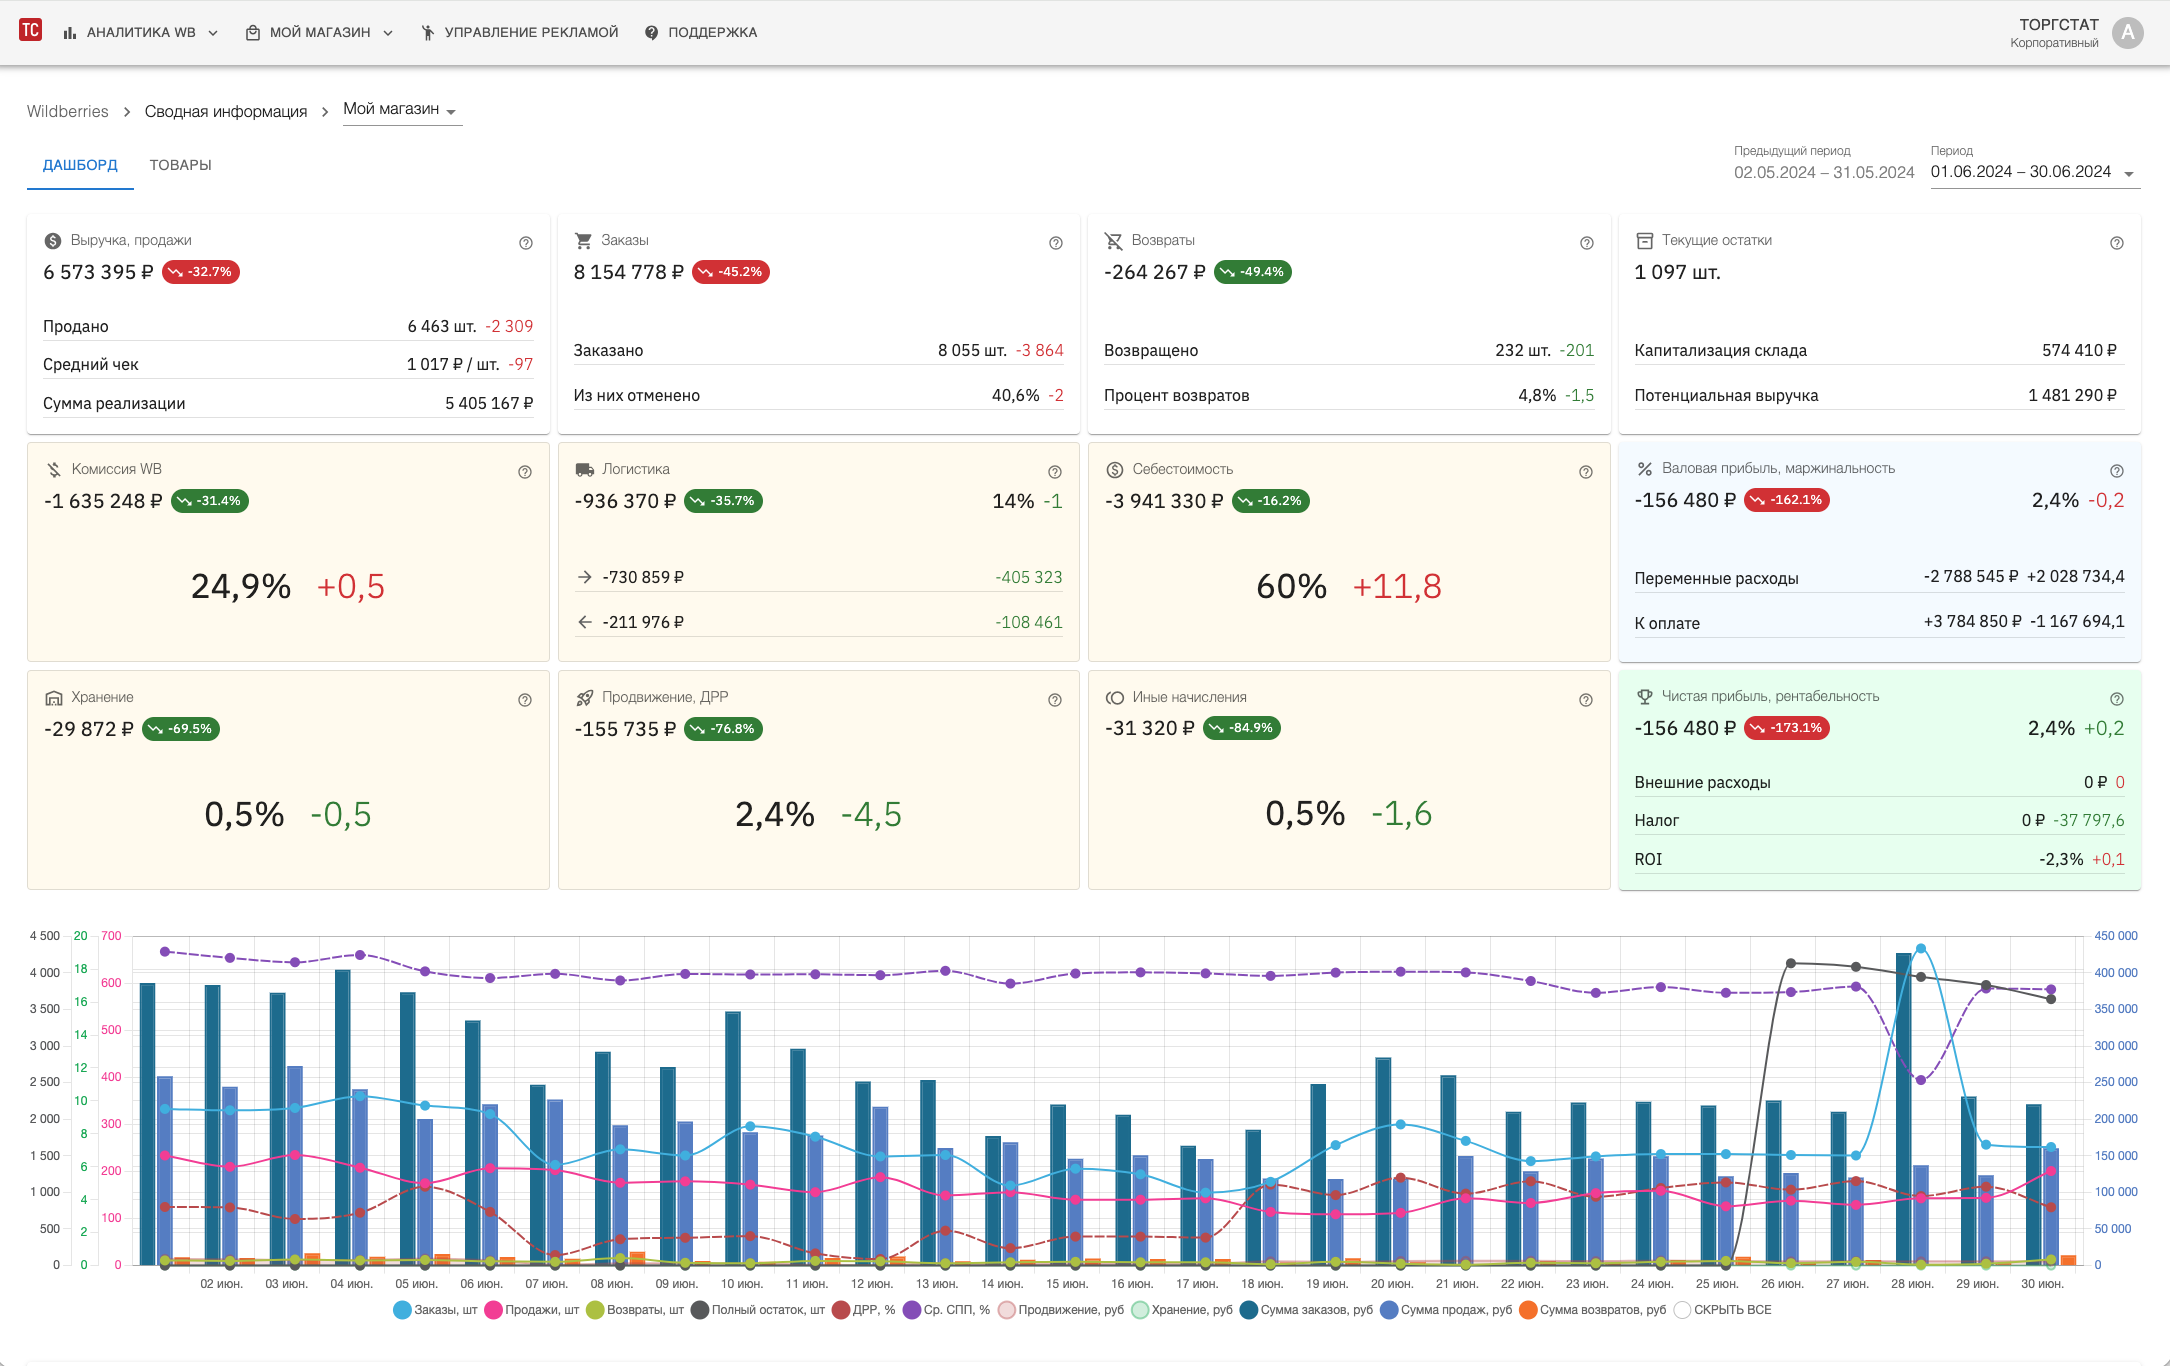Click the Wildberries breadcrumb link
2170x1366 pixels.
click(68, 111)
